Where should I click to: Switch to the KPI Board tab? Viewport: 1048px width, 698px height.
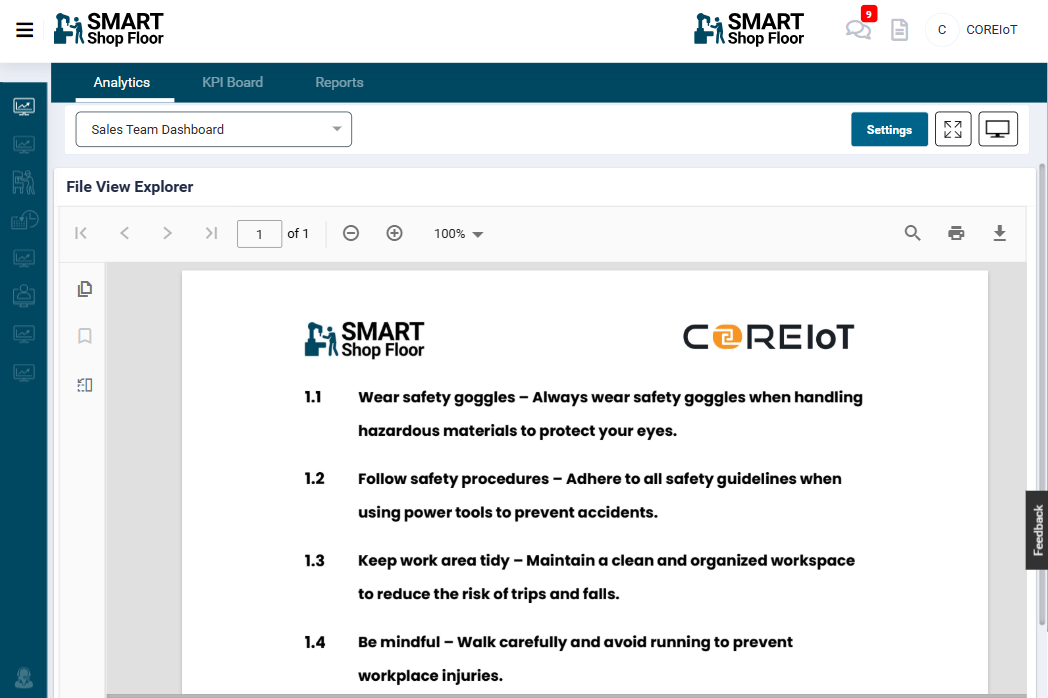point(232,82)
